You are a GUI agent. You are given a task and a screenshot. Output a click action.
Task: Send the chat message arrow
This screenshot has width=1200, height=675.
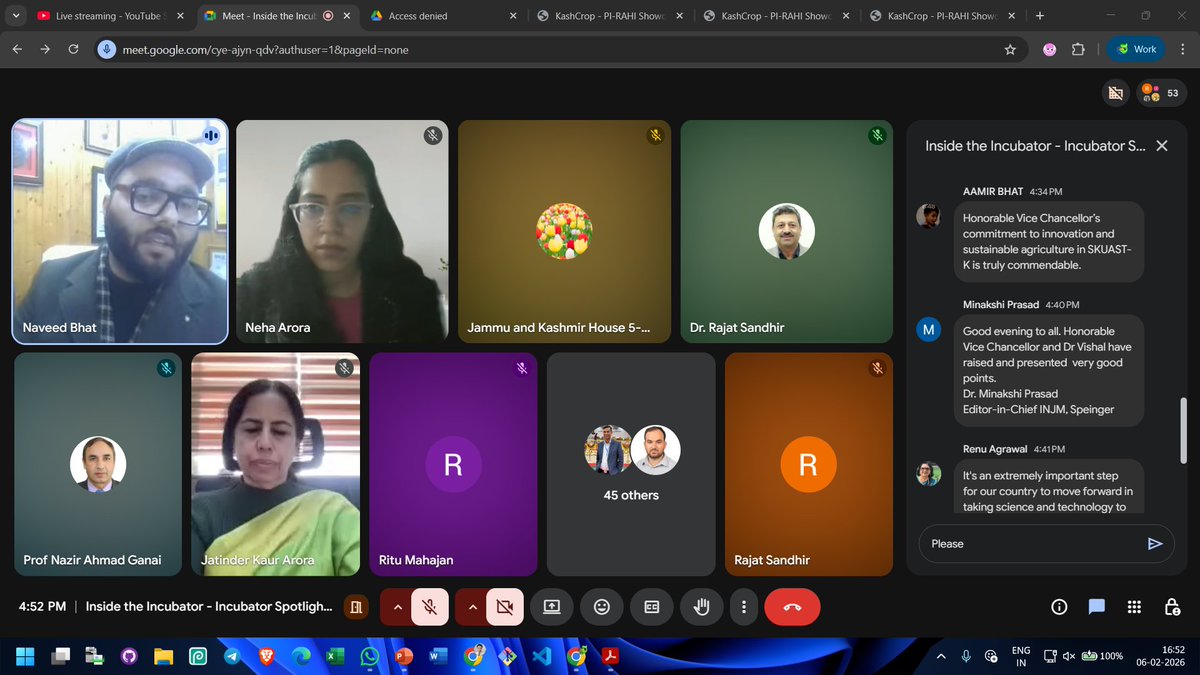pyautogui.click(x=1155, y=544)
